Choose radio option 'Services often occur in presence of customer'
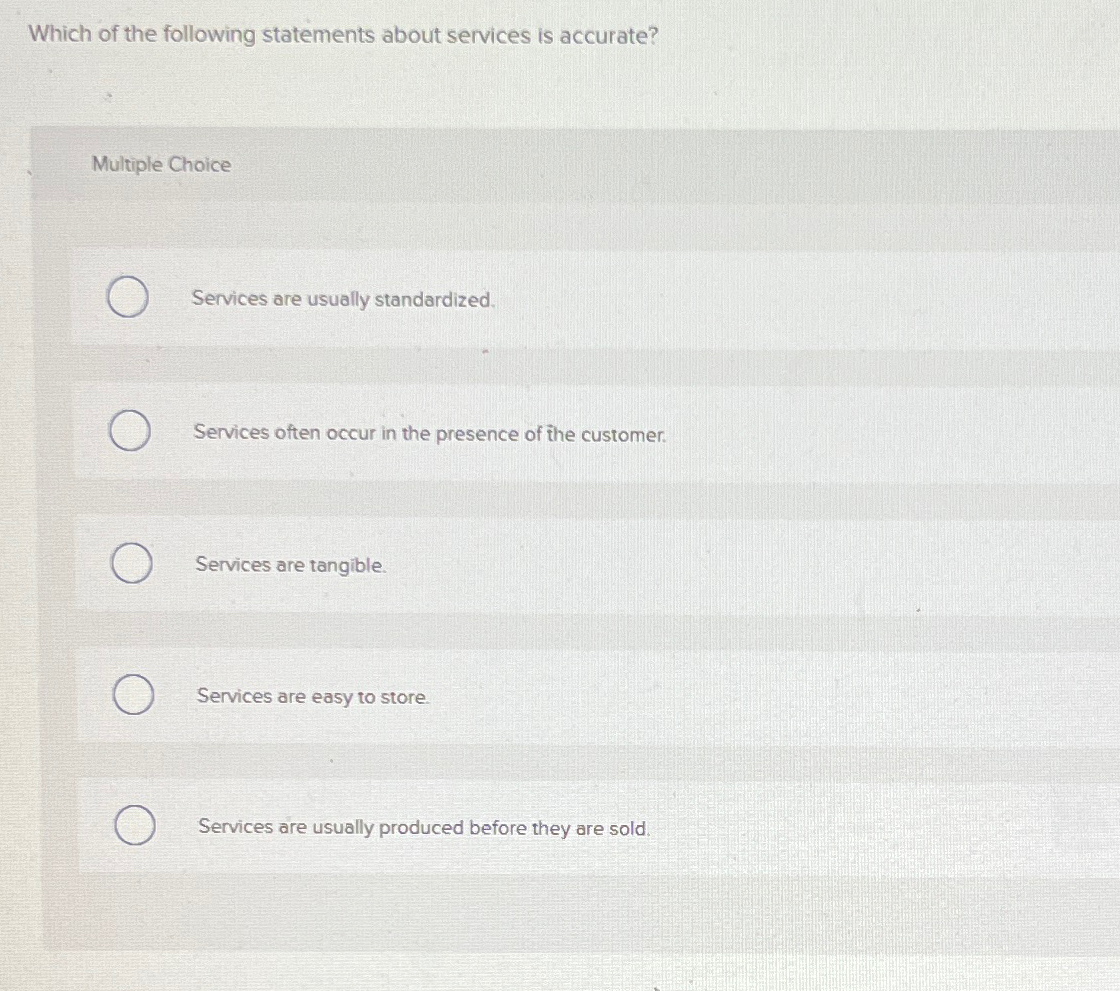This screenshot has height=991, width=1120. tap(131, 432)
